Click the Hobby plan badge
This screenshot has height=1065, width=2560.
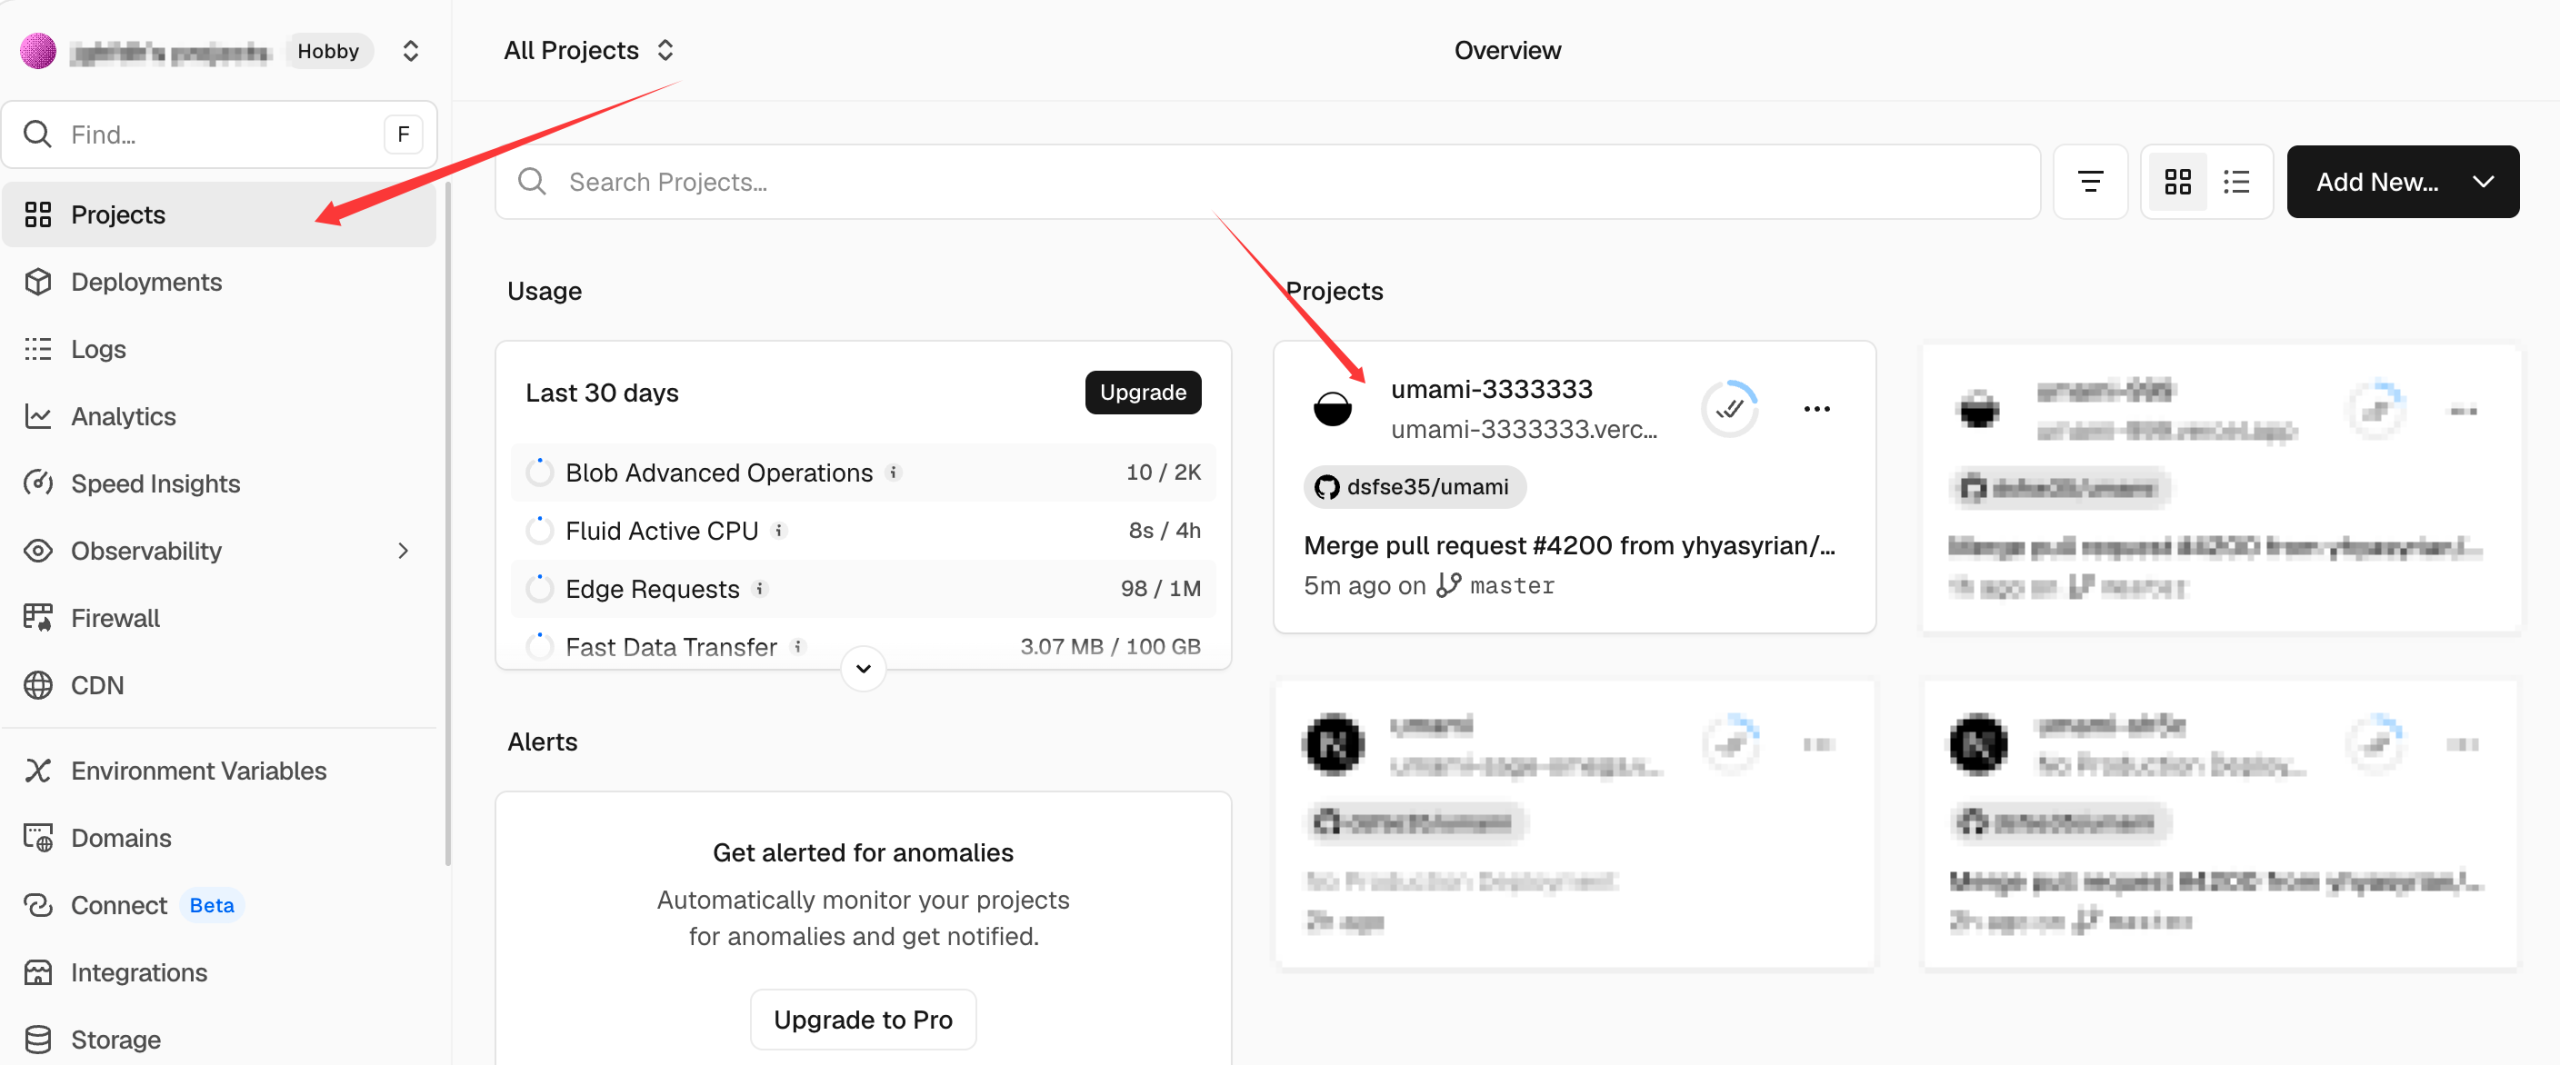[x=328, y=51]
